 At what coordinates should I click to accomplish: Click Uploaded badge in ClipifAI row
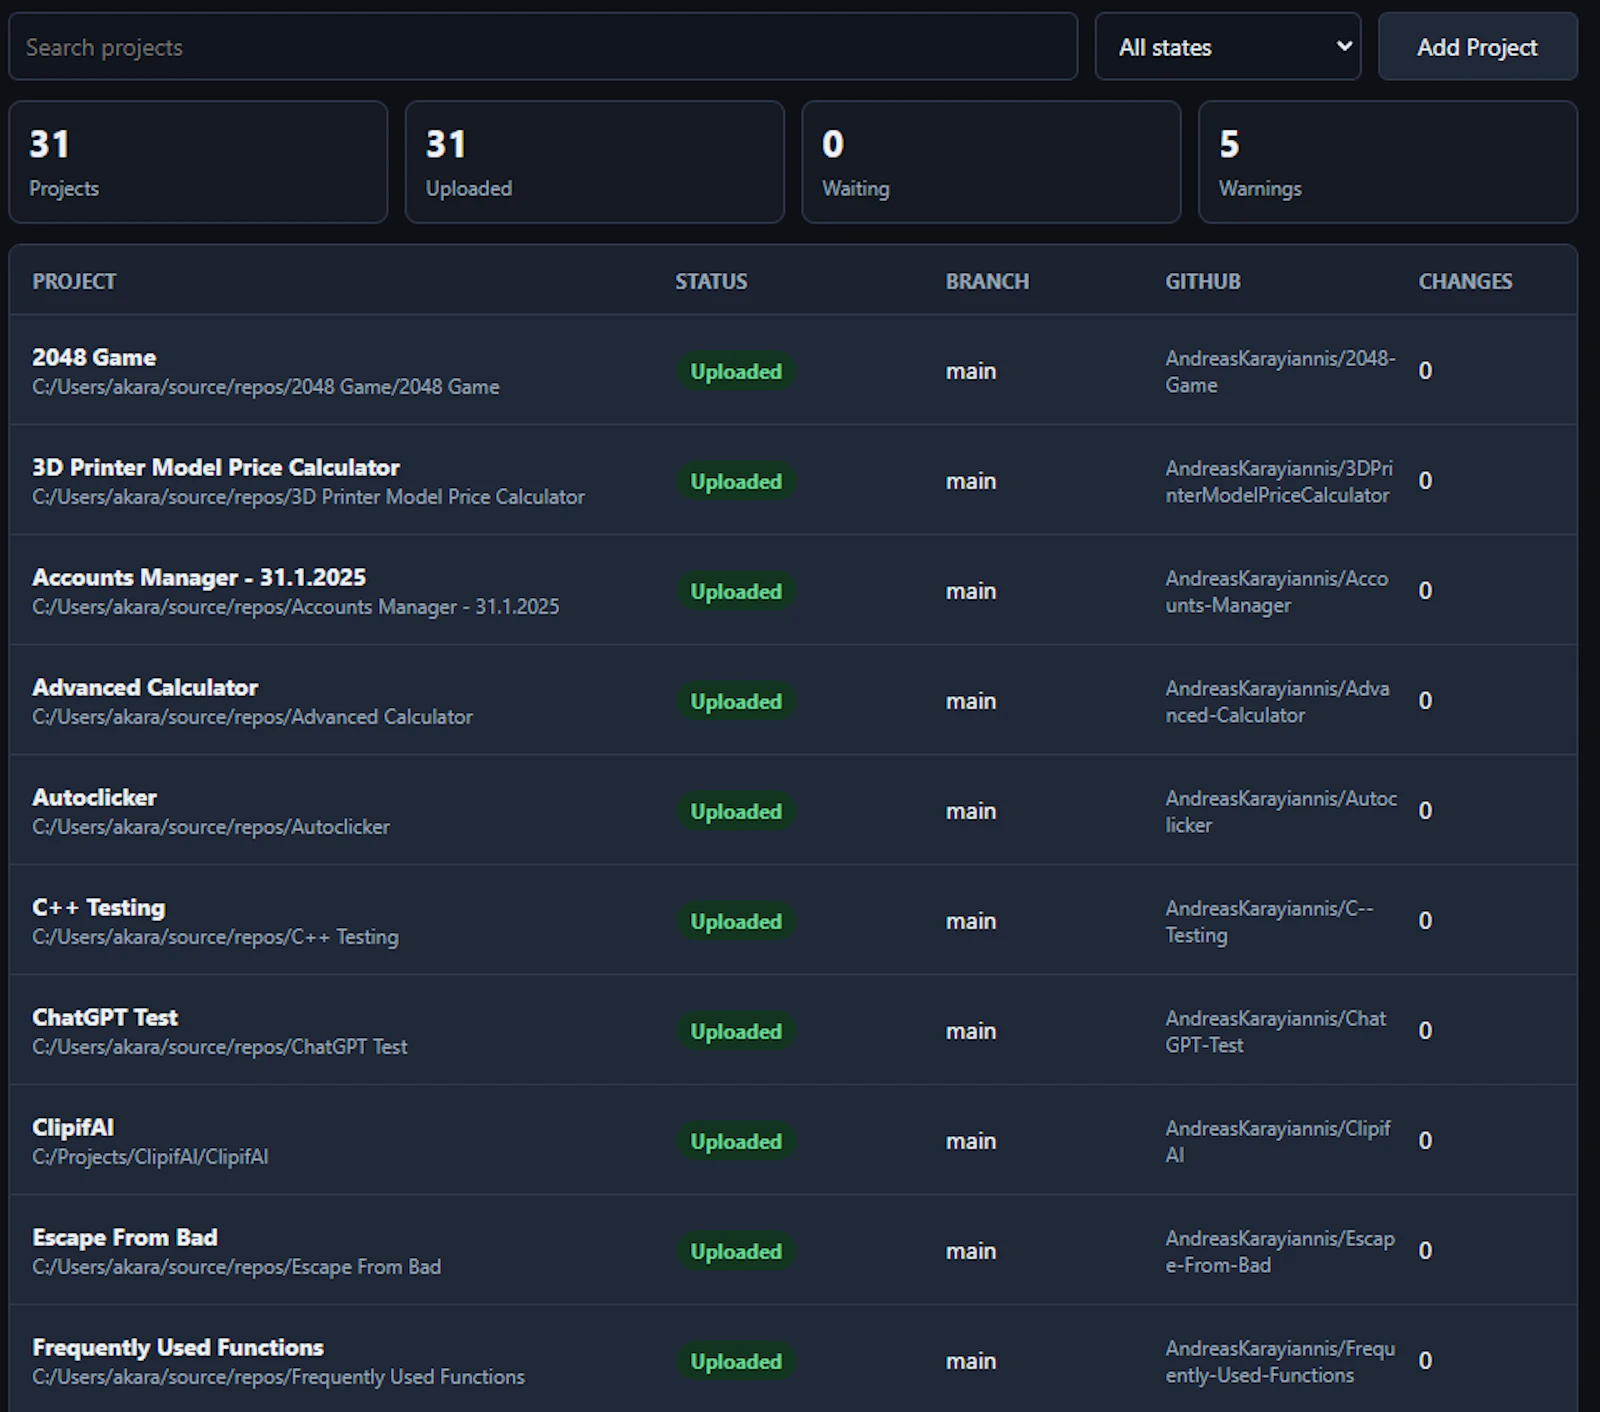736,1142
